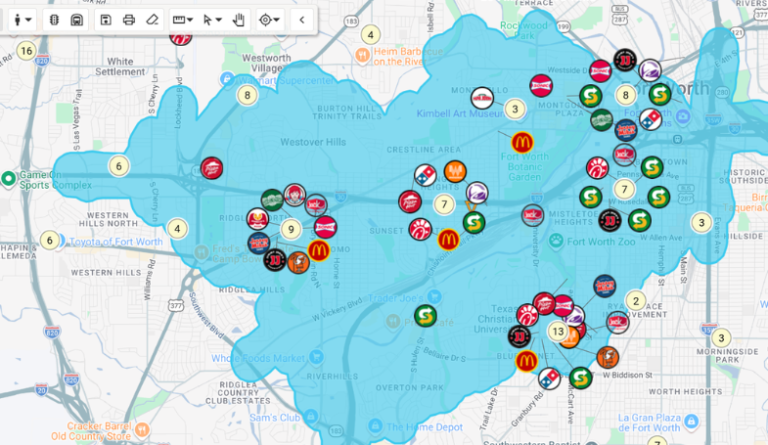Image resolution: width=768 pixels, height=445 pixels.
Task: Click the Cracker Barrel Old Country Store pin
Action: click(142, 429)
